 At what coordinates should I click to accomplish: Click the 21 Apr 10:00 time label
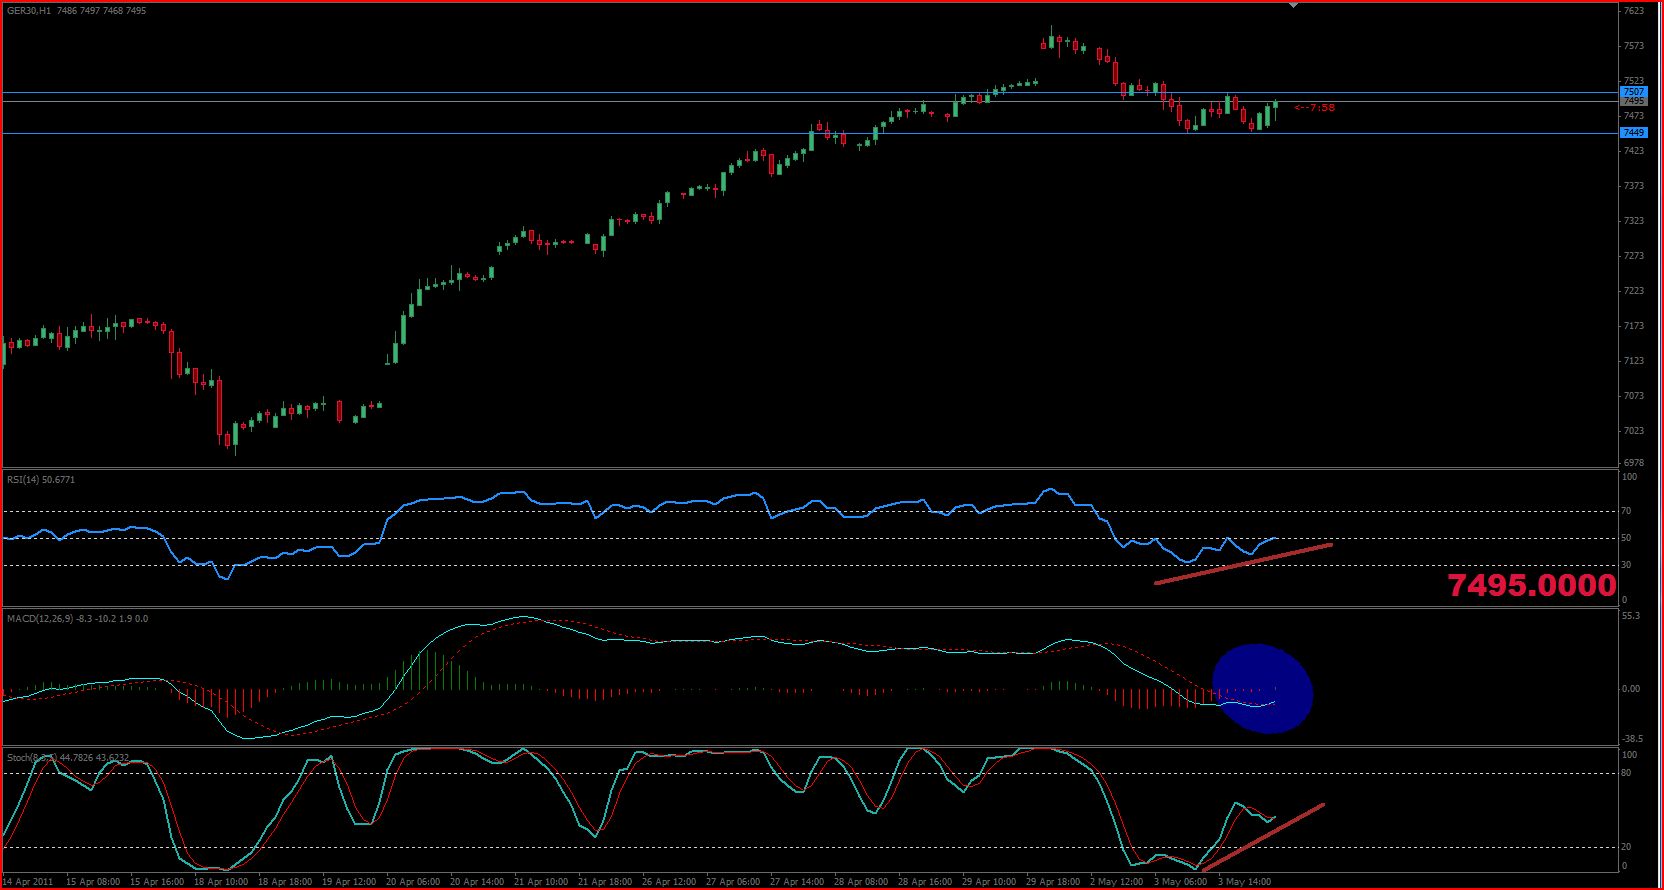pyautogui.click(x=541, y=882)
